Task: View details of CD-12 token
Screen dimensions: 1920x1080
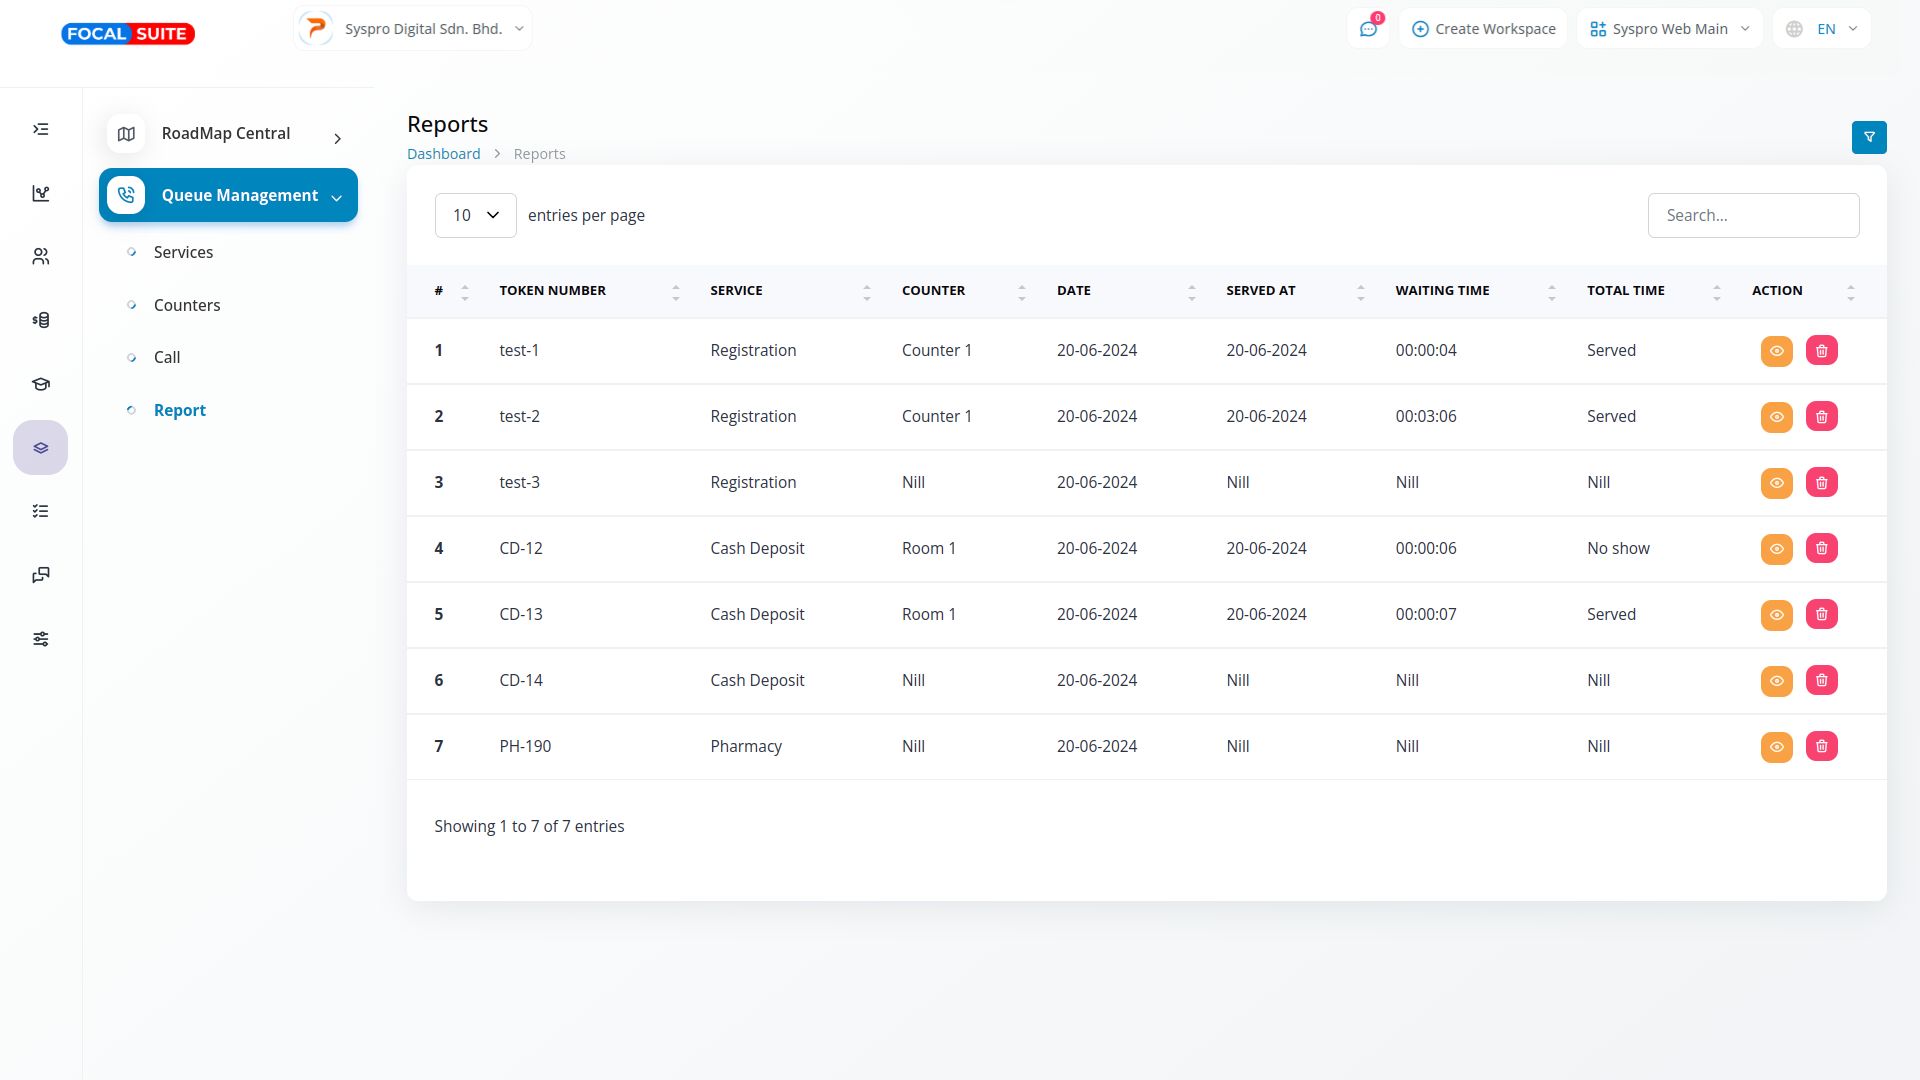Action: coord(1776,549)
